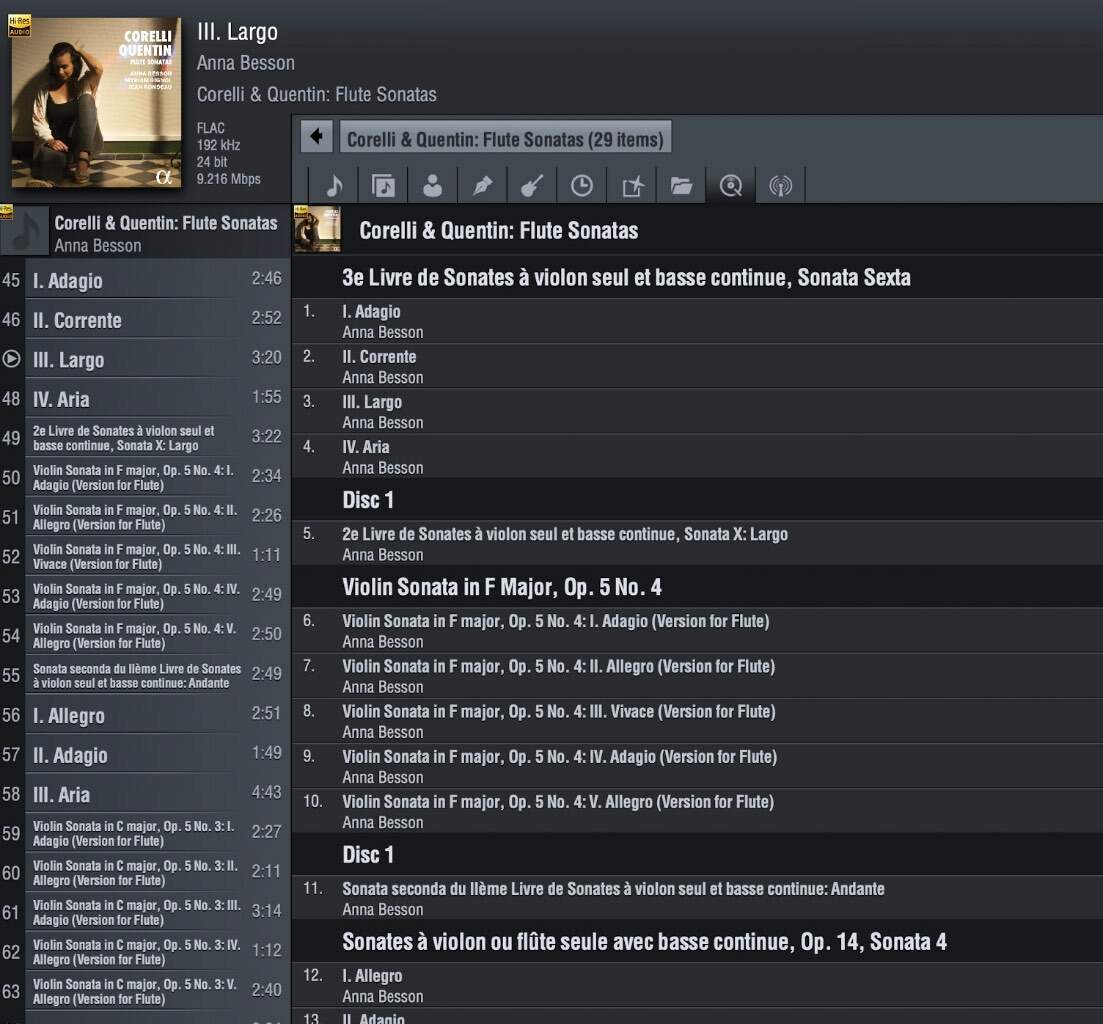The image size is (1103, 1024).
Task: Open the disc search icon tab
Action: click(x=731, y=186)
